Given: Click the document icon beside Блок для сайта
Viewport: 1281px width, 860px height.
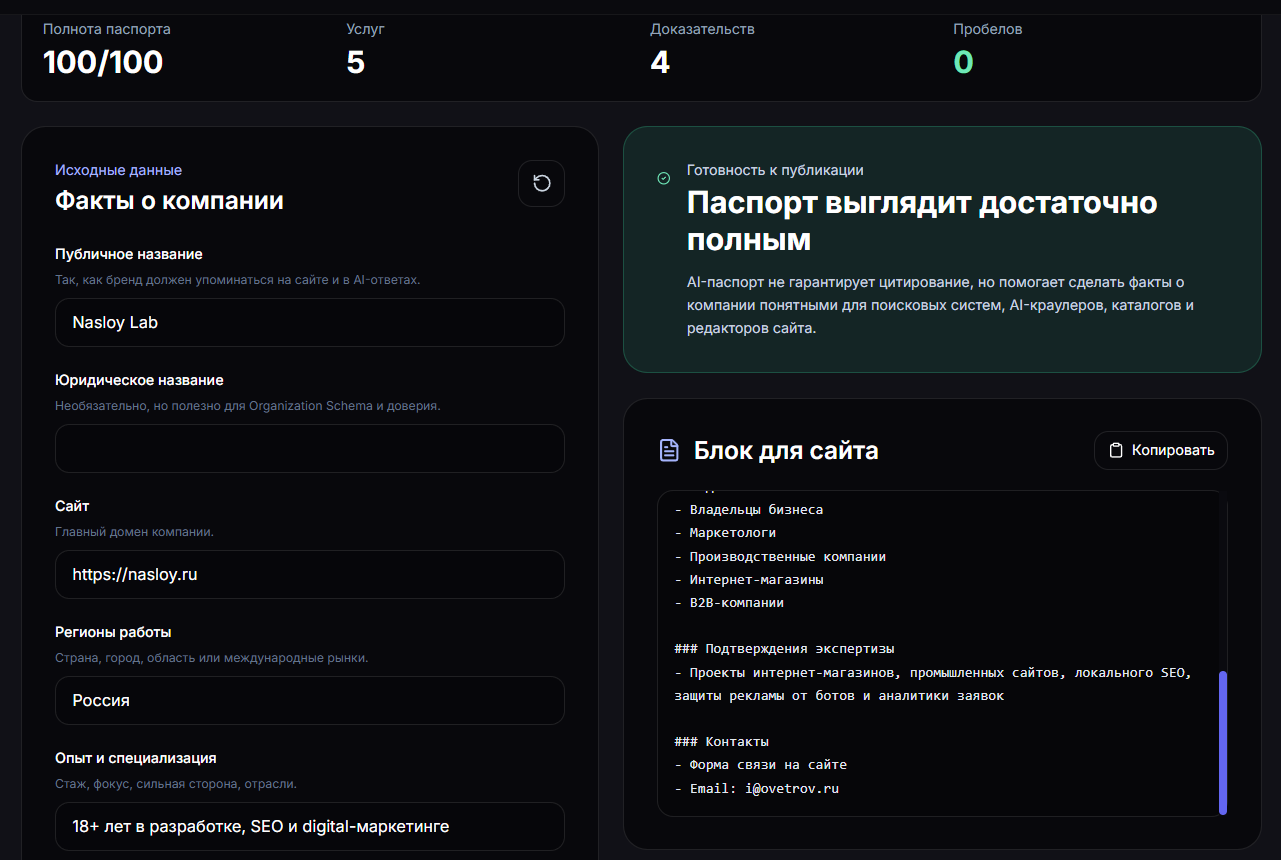Looking at the screenshot, I should (669, 450).
